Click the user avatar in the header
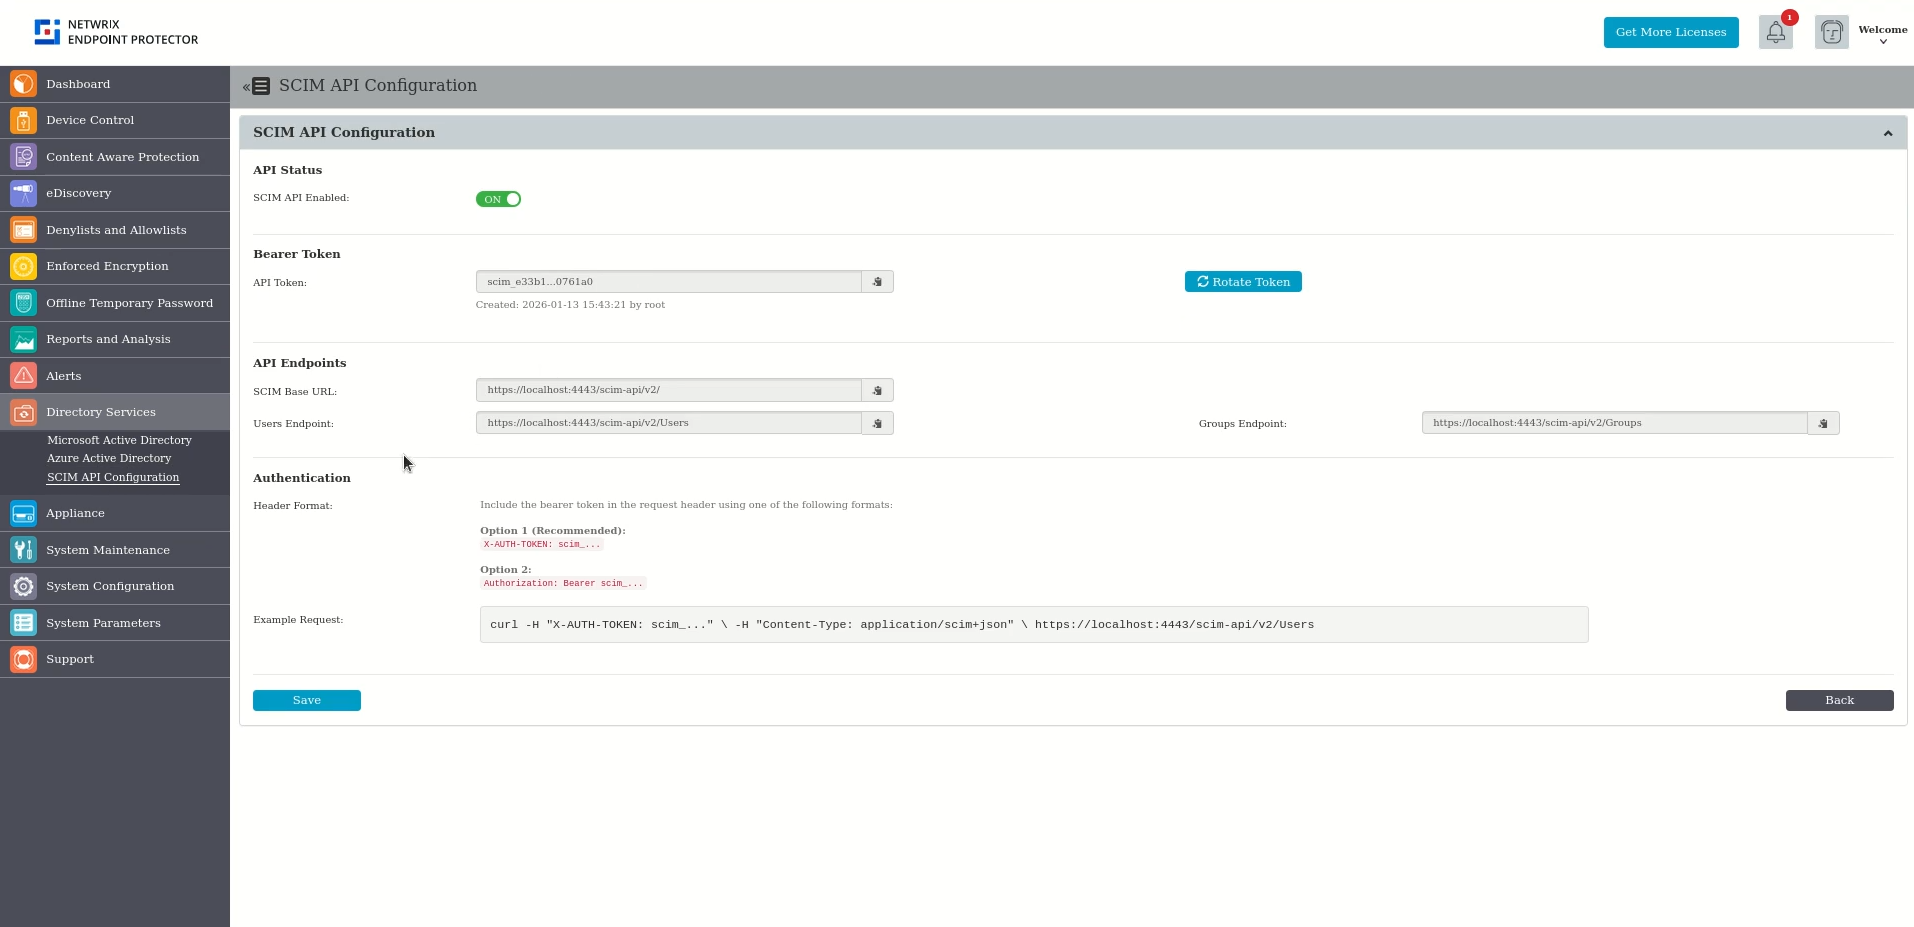Screen dimensions: 1914x927 [1831, 32]
